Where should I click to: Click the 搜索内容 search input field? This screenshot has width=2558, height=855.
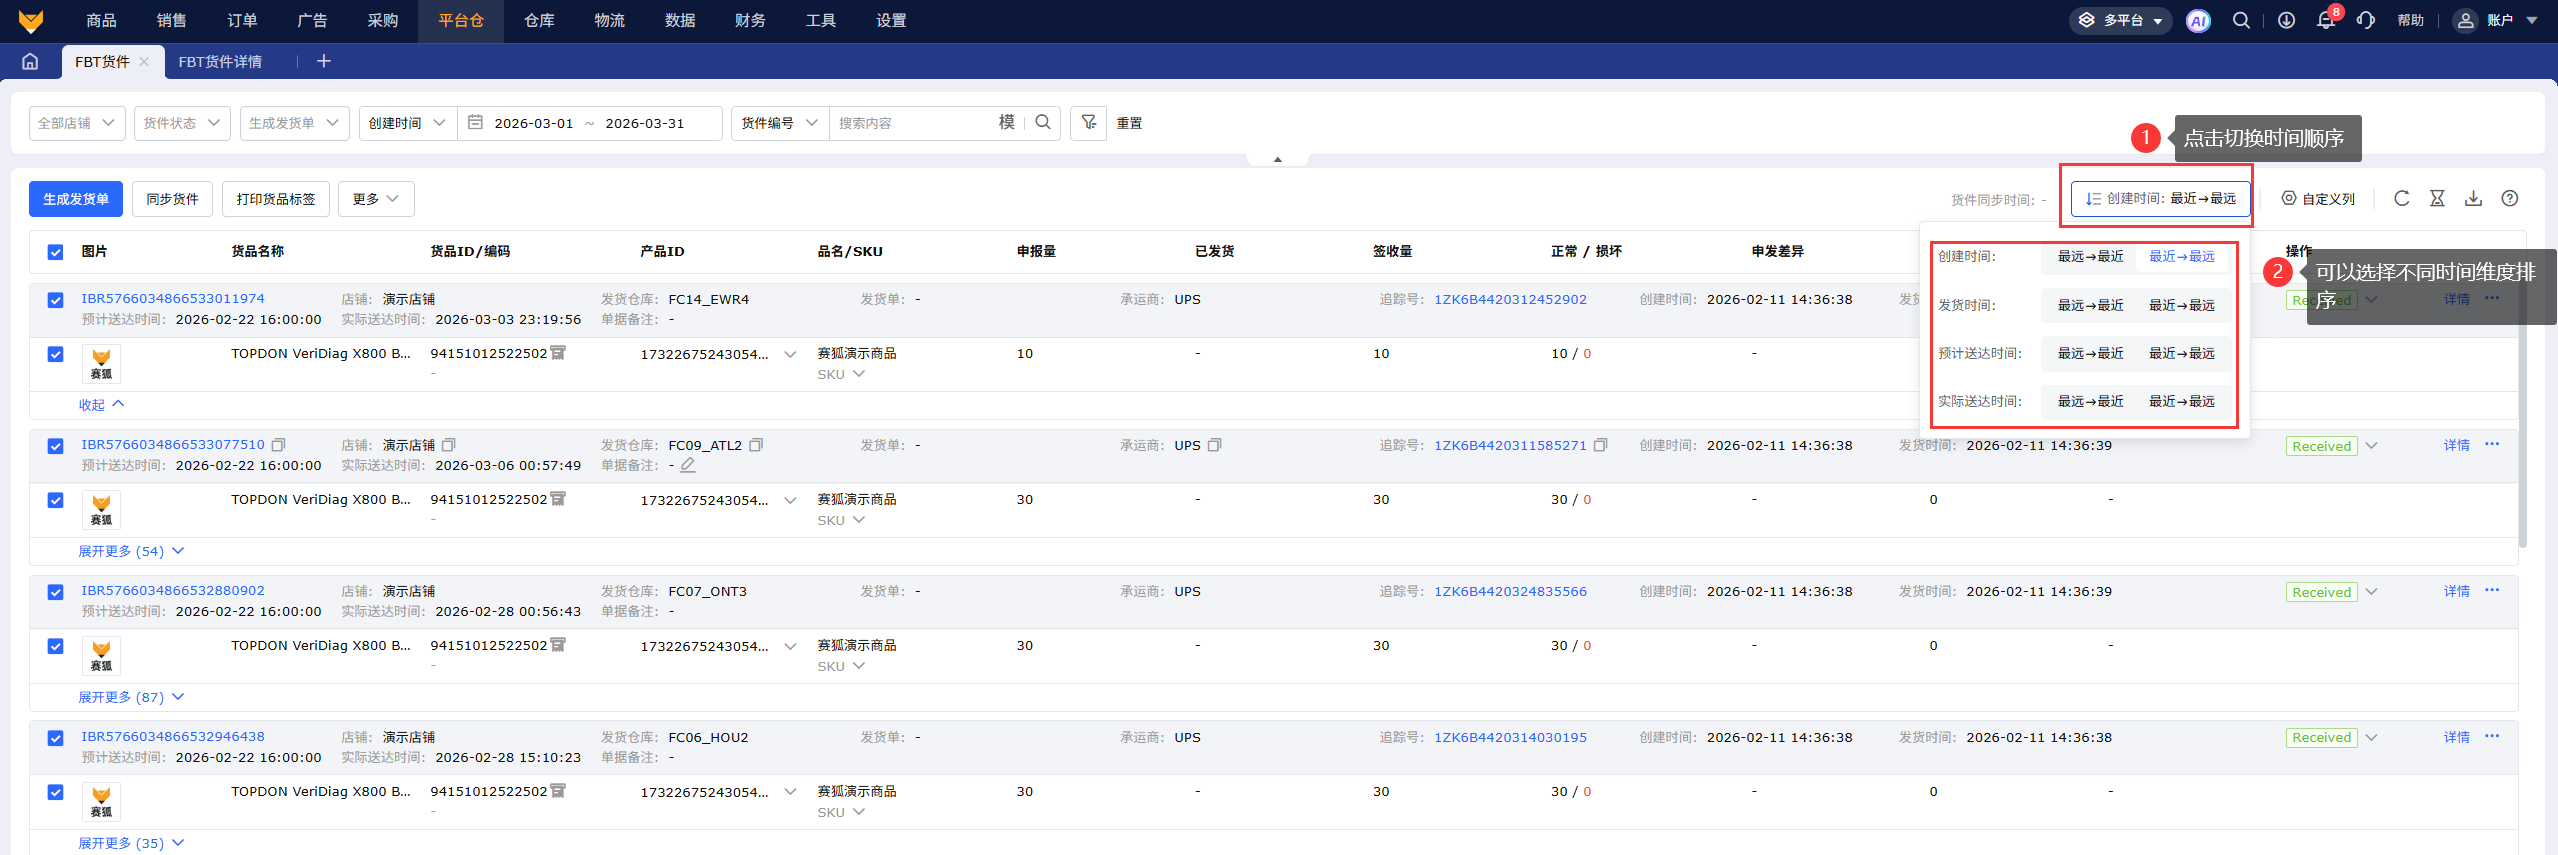click(912, 123)
